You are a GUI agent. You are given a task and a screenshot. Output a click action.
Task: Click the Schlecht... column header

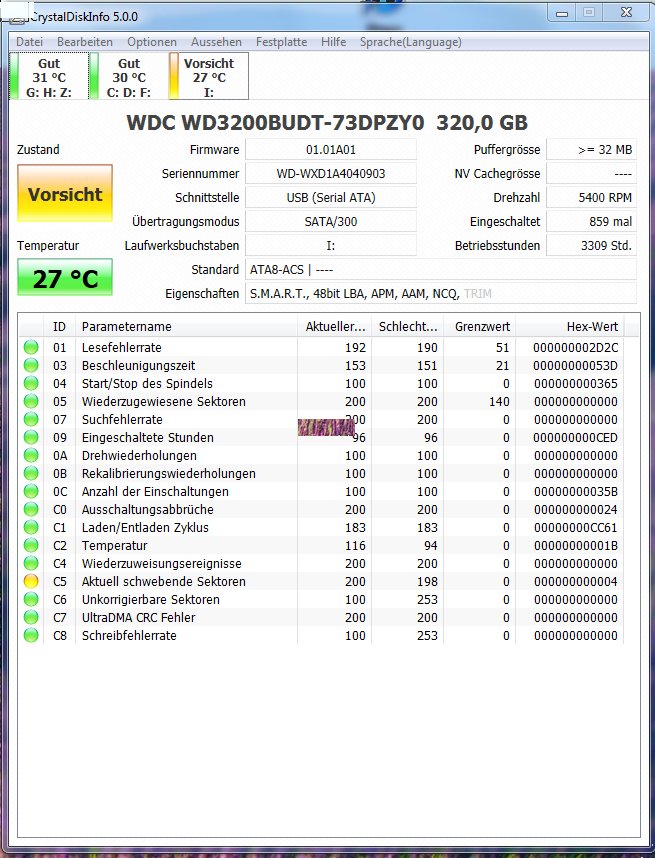pyautogui.click(x=408, y=327)
